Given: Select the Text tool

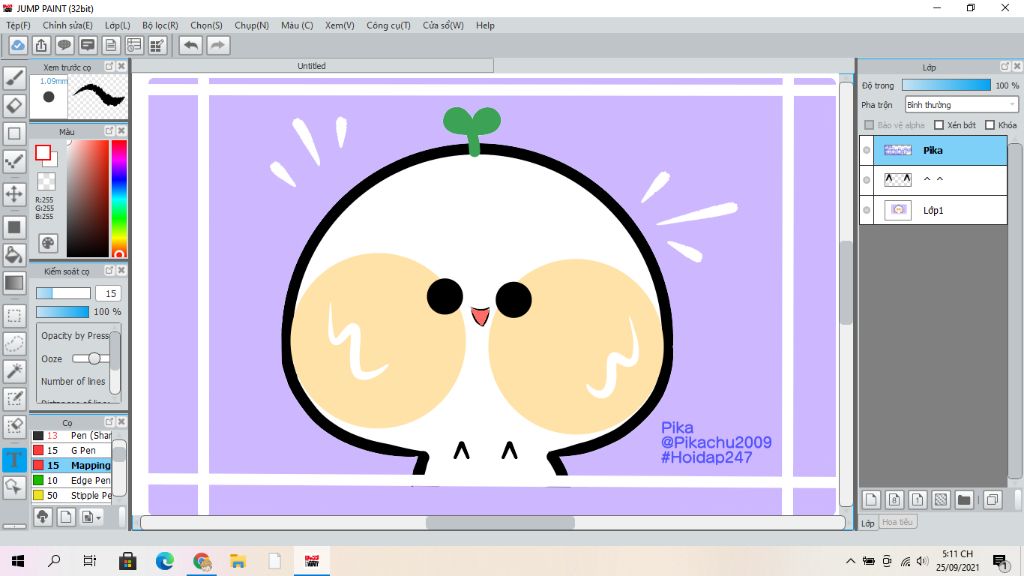Looking at the screenshot, I should (x=14, y=459).
